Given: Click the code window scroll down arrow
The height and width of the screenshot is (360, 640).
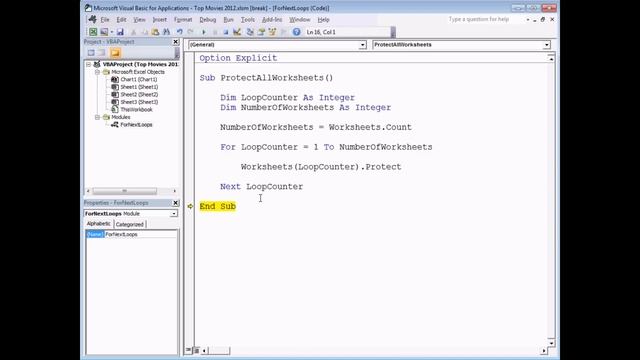Looking at the screenshot, I should (x=551, y=343).
